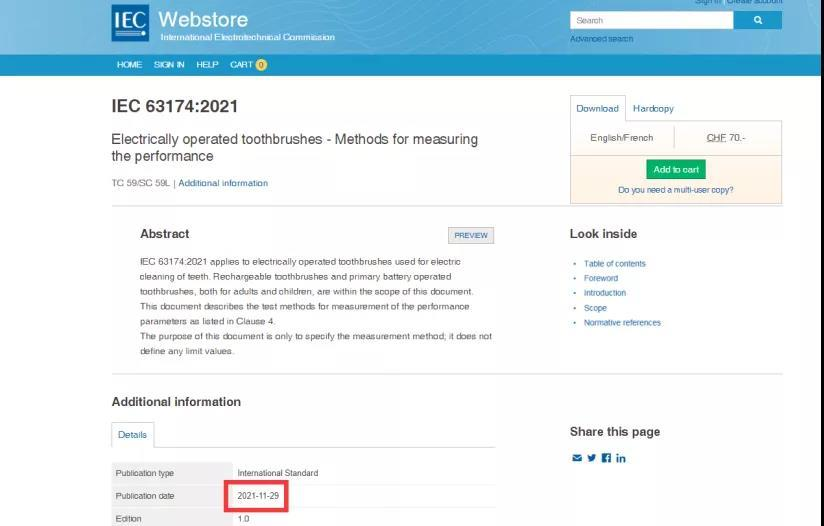This screenshot has width=824, height=526.
Task: Open the SIGN IN menu item
Action: point(169,65)
